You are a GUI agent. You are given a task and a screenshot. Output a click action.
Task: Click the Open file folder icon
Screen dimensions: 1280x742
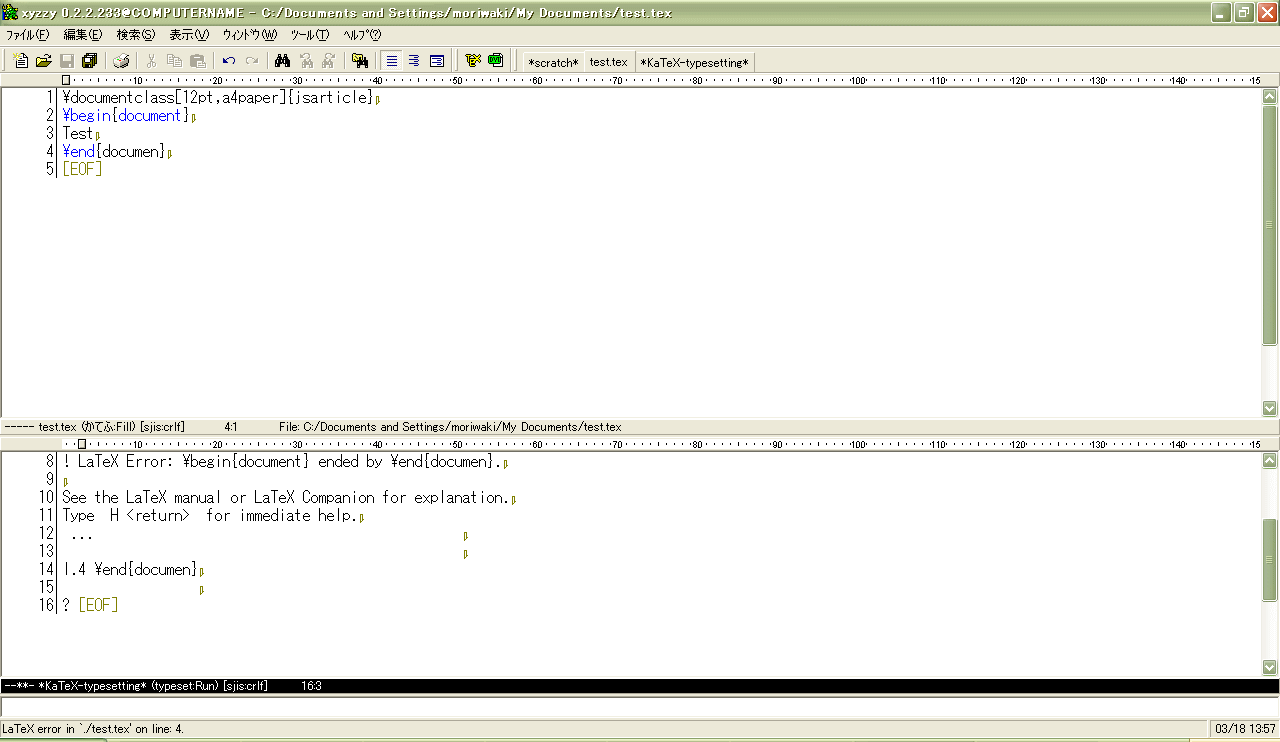click(43, 61)
